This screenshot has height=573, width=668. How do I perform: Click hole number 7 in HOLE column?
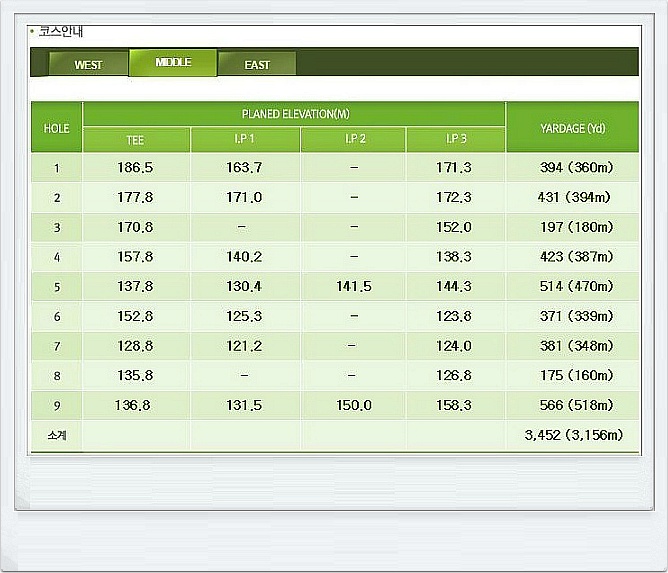[x=56, y=346]
